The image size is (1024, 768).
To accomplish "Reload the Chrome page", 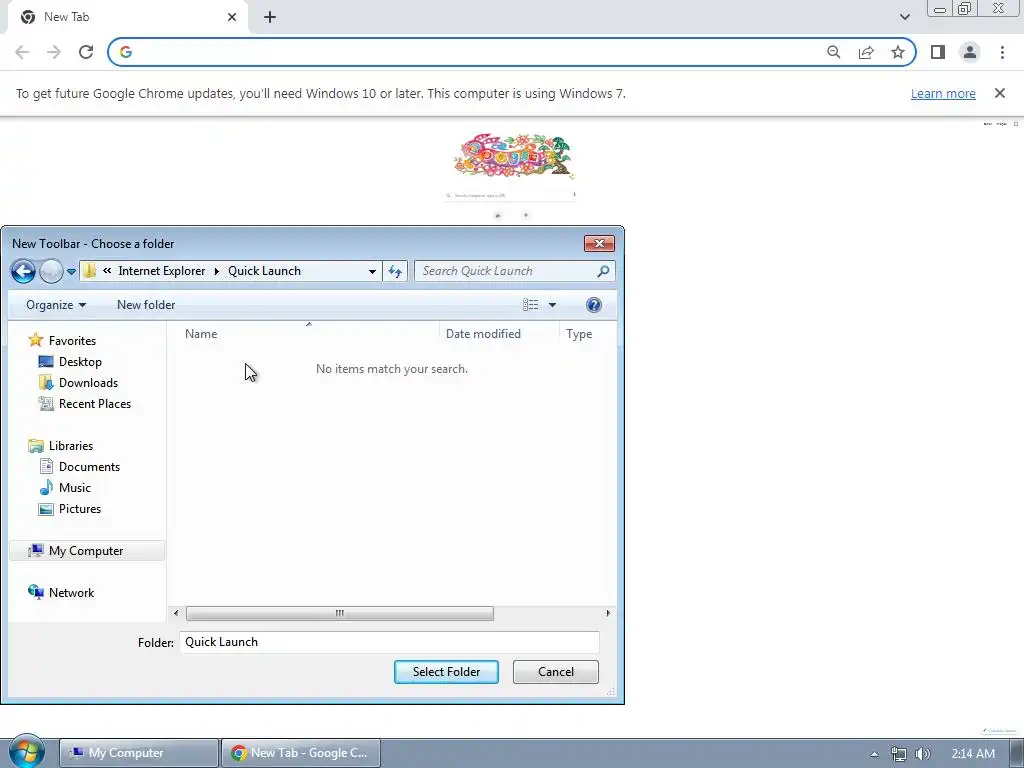I will pyautogui.click(x=86, y=52).
